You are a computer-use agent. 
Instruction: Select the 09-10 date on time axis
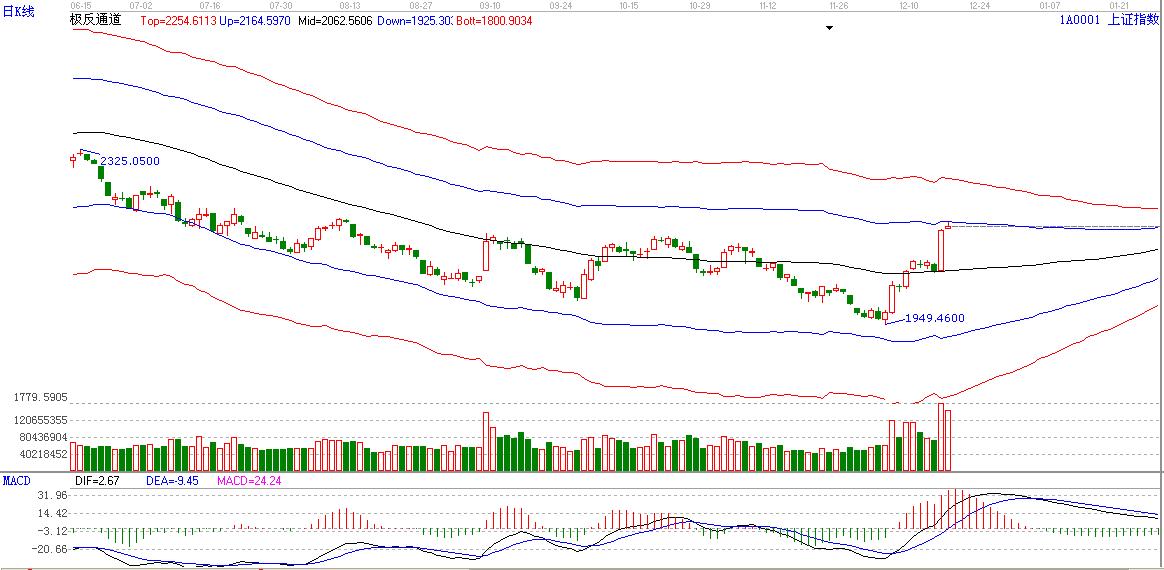click(490, 5)
